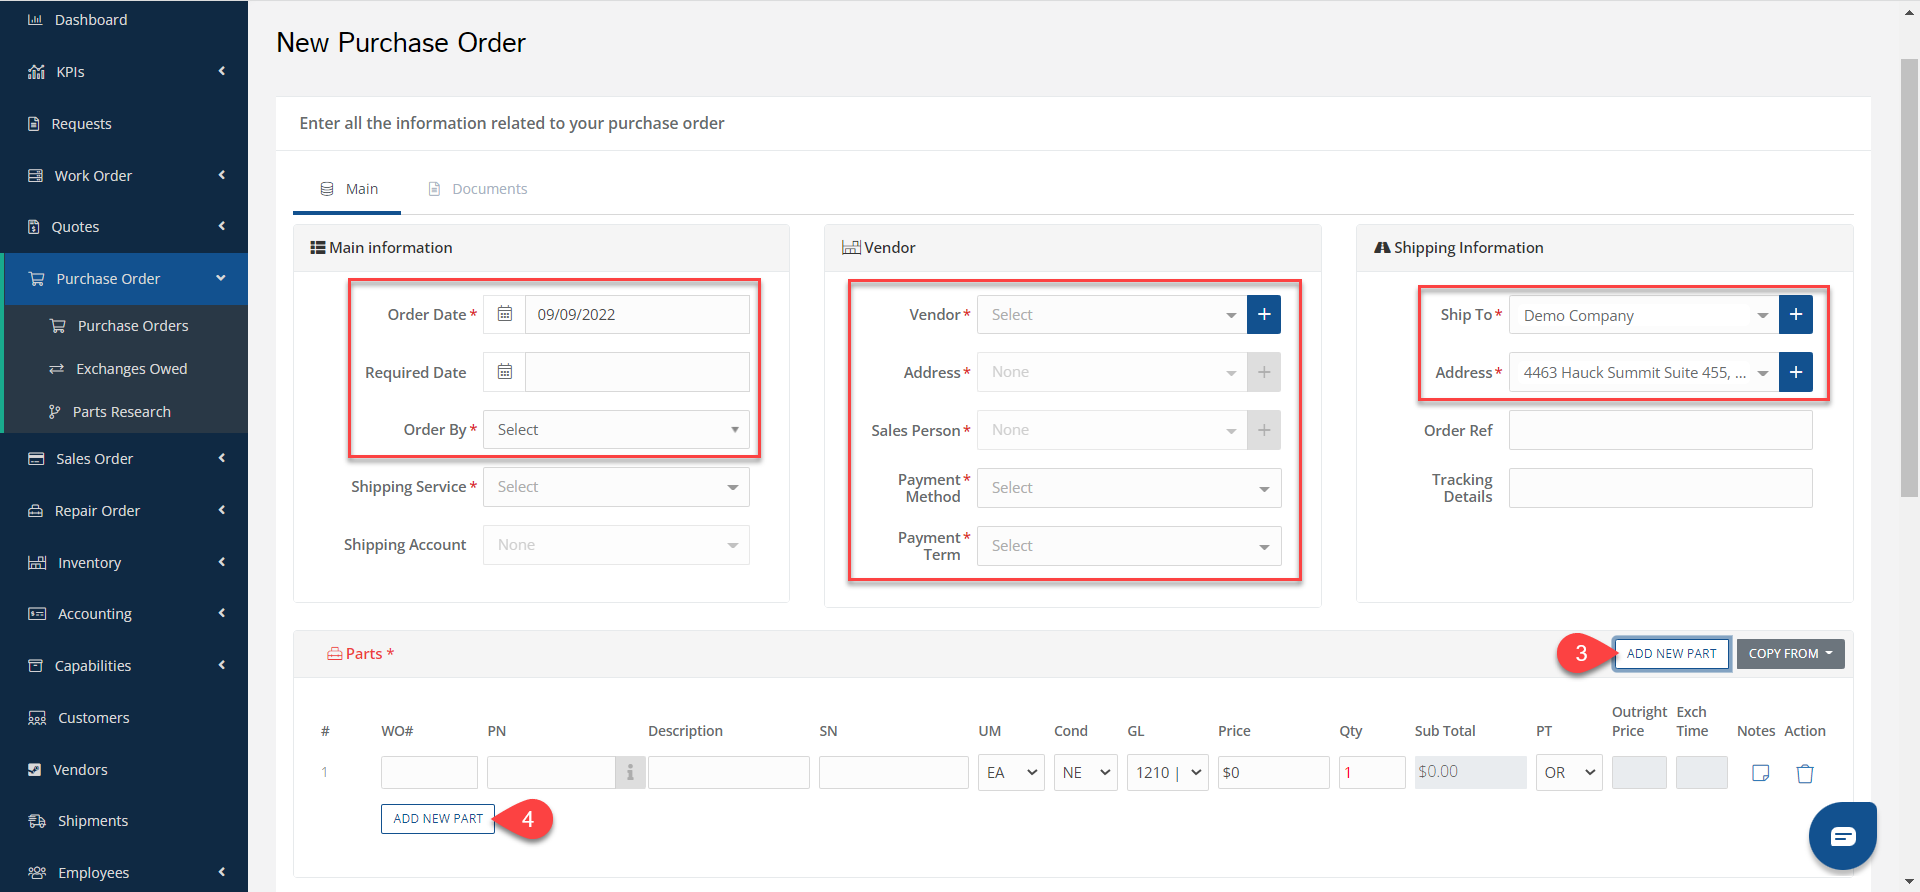Add a new Ship To company with plus icon
This screenshot has width=1920, height=892.
(x=1796, y=314)
